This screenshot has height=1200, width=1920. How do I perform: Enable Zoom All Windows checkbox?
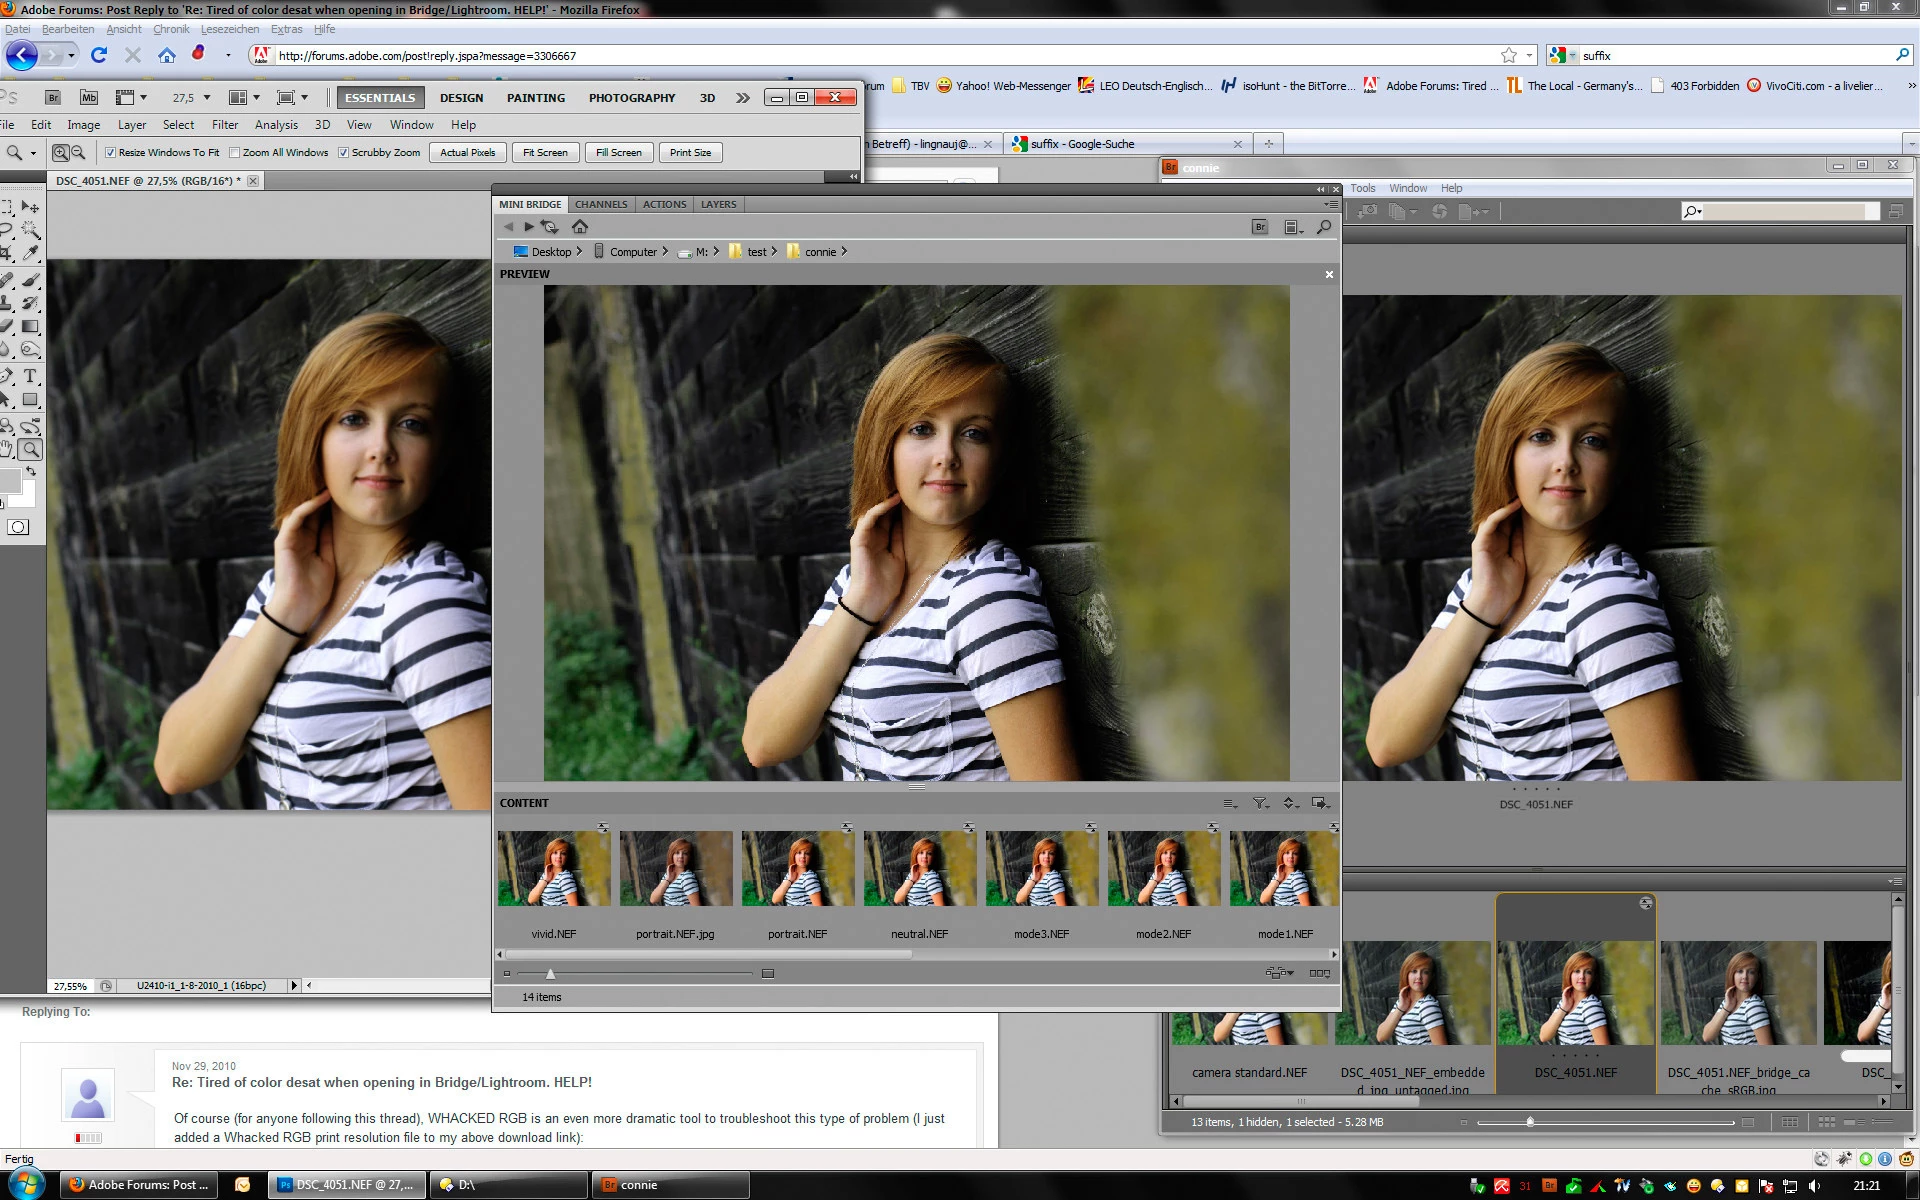(235, 153)
